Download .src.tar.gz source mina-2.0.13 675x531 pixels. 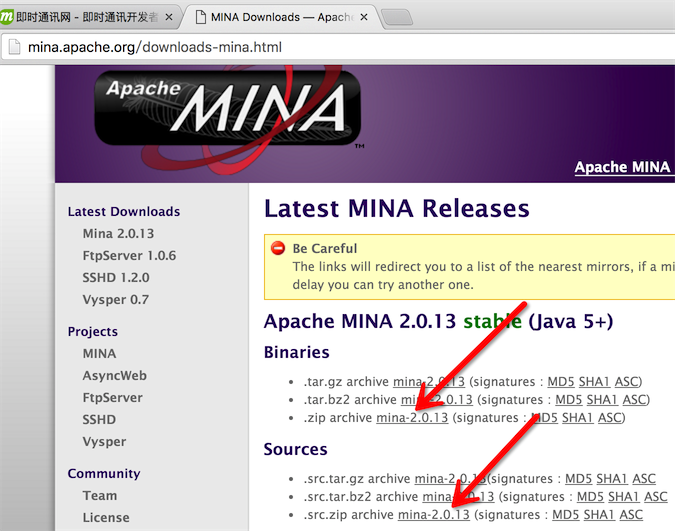pyautogui.click(x=450, y=479)
